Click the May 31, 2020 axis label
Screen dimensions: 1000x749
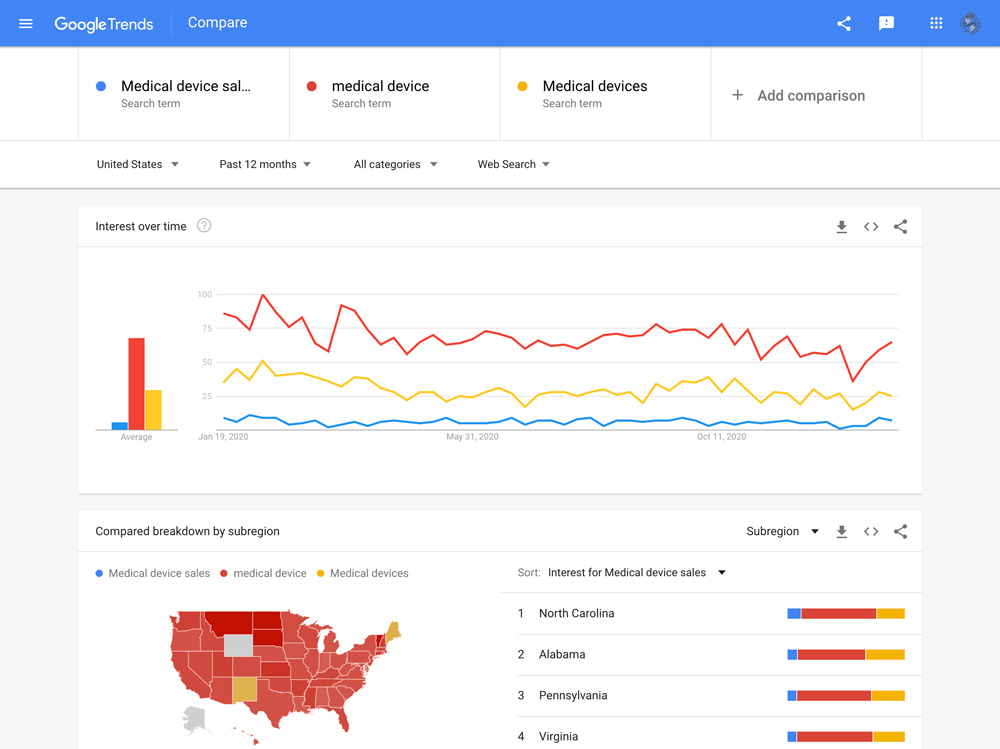tap(472, 436)
